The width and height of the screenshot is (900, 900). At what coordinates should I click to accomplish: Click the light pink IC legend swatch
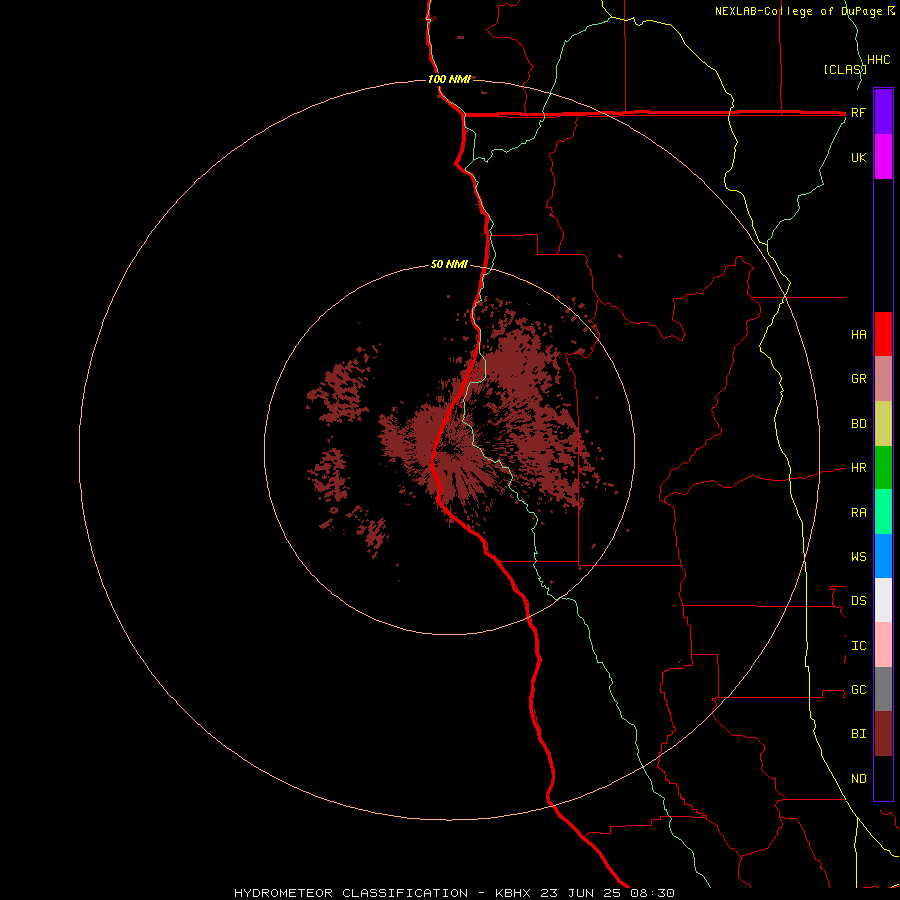click(883, 645)
